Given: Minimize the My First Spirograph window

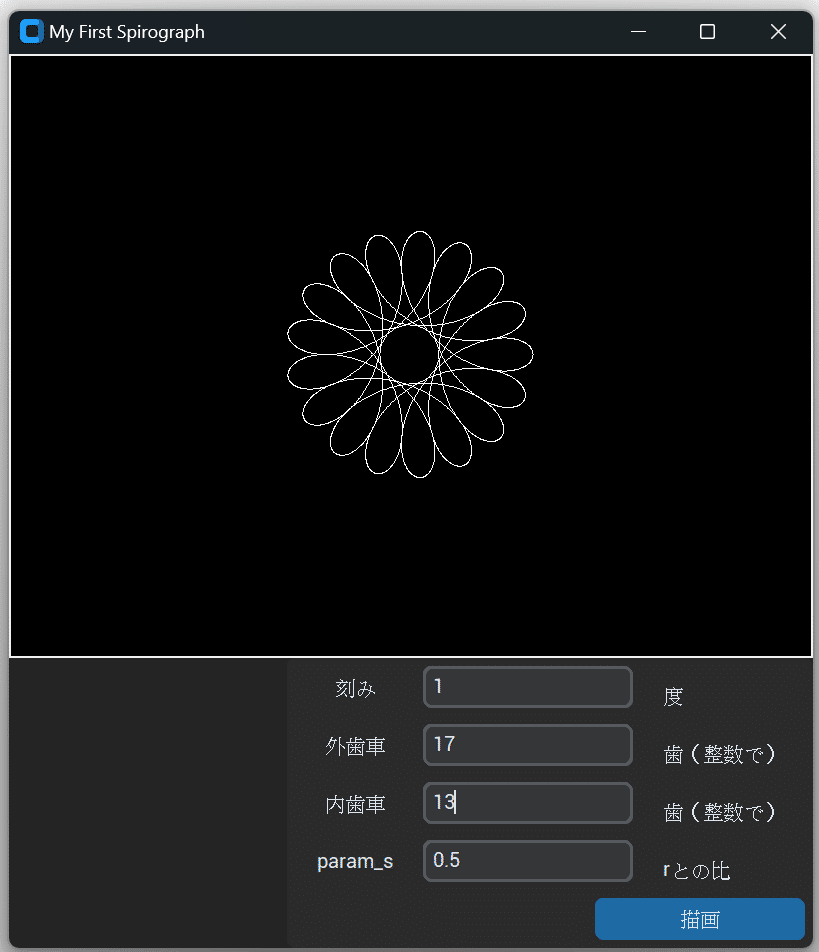Looking at the screenshot, I should click(638, 32).
